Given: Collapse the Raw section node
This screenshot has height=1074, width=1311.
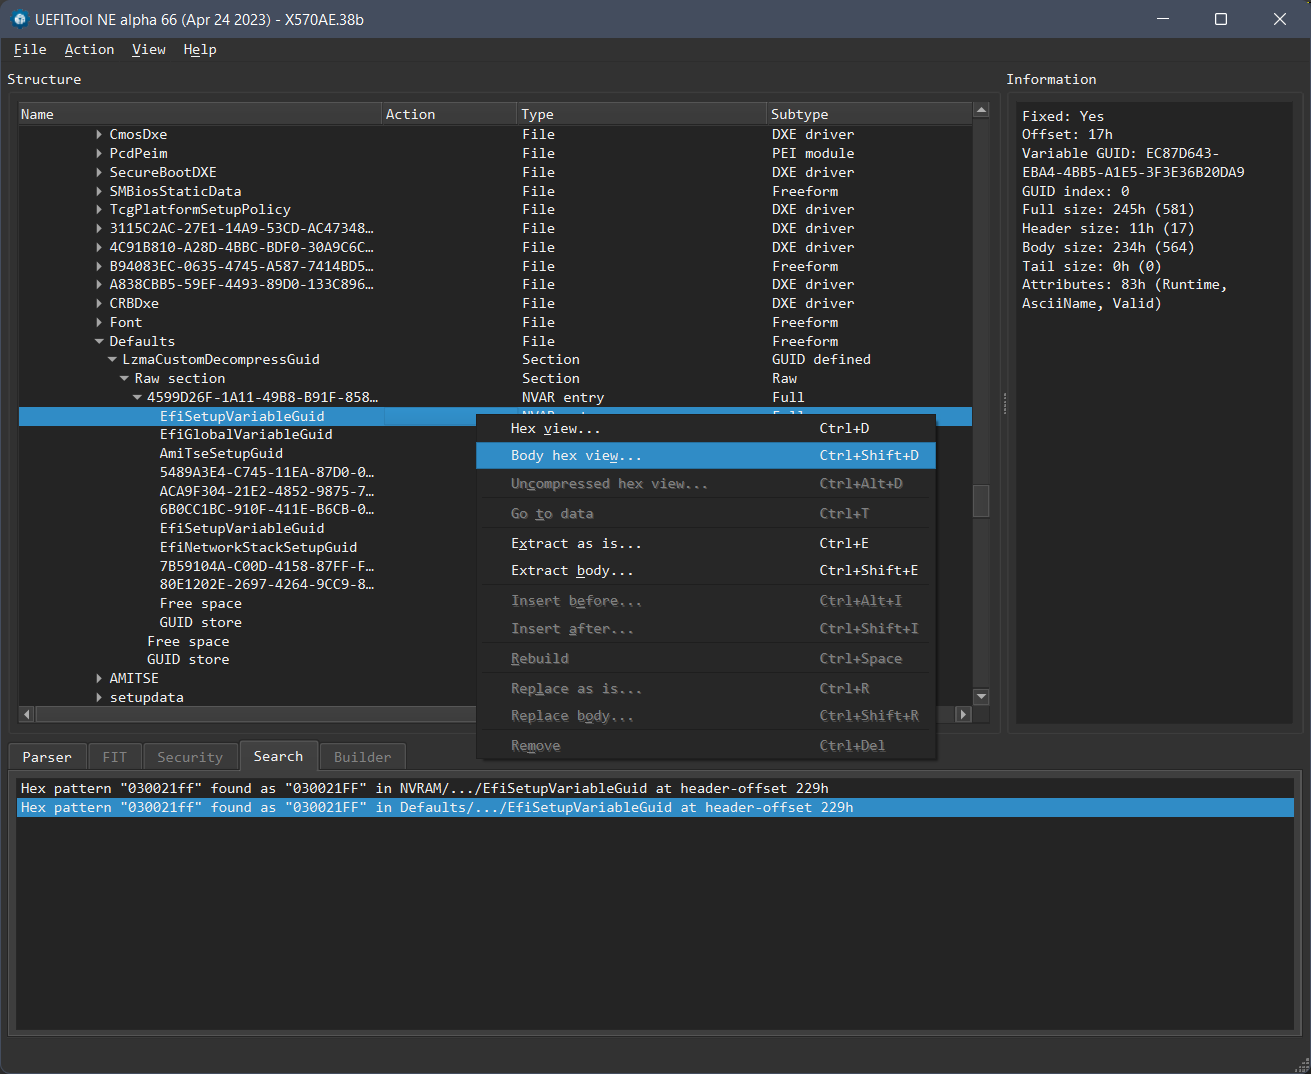Looking at the screenshot, I should tap(124, 378).
